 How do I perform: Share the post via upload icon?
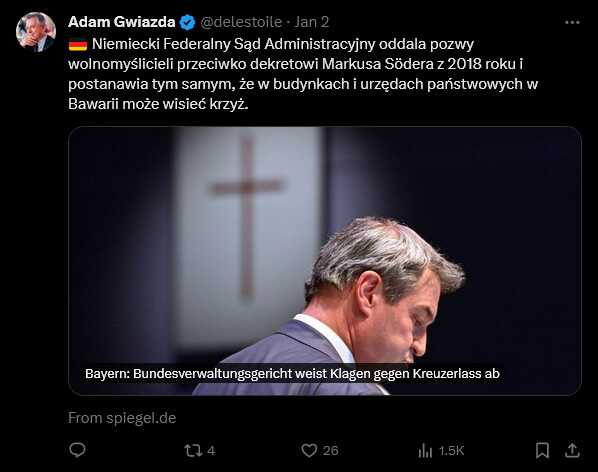[572, 450]
